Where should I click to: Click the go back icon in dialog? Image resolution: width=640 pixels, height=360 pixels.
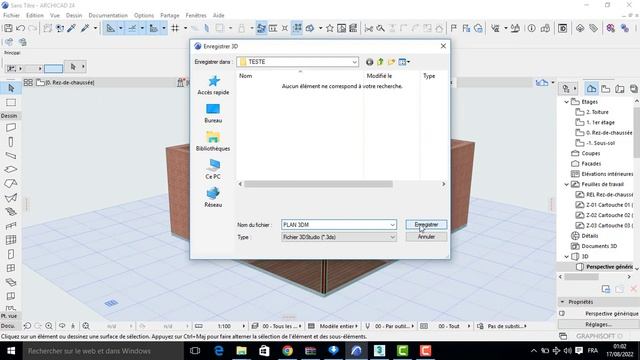point(369,62)
